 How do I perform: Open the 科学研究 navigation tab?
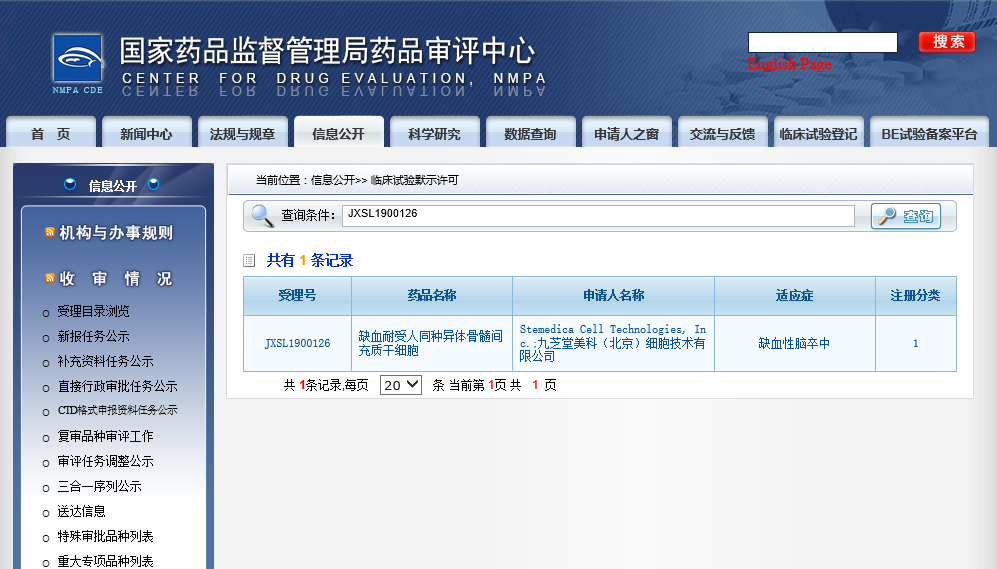coord(434,134)
